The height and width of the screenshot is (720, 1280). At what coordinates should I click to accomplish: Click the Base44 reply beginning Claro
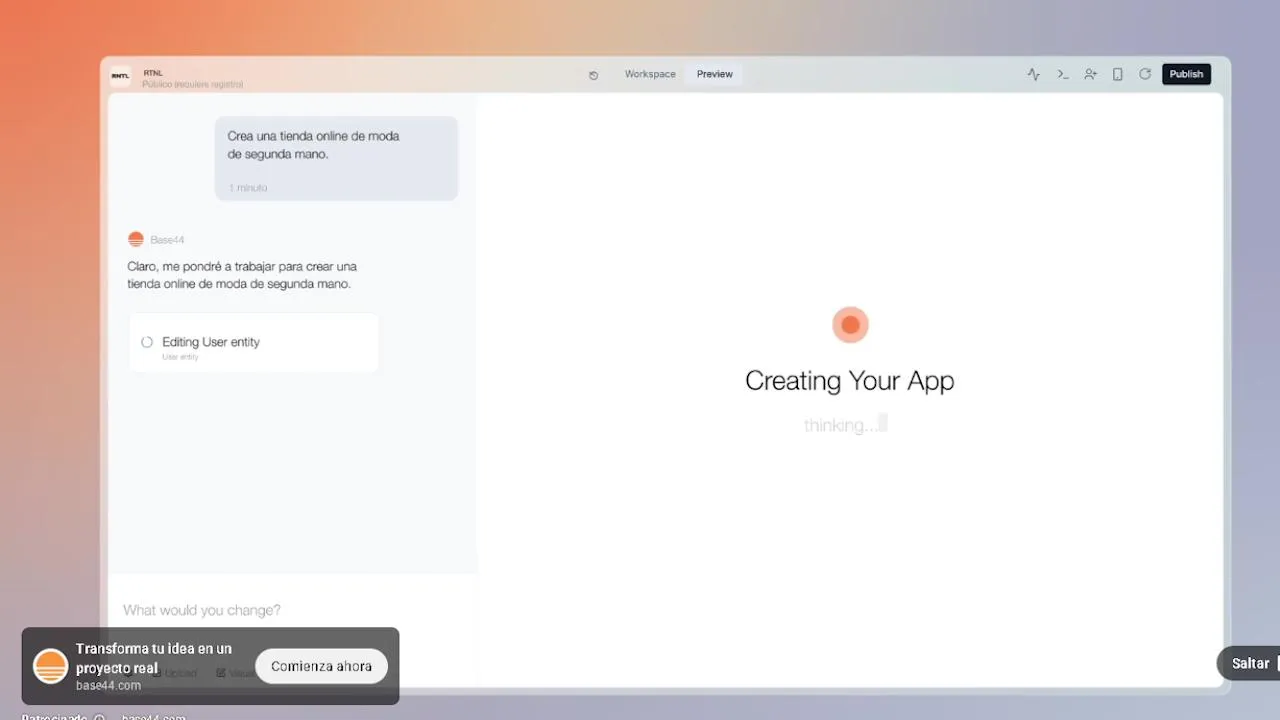pos(242,275)
